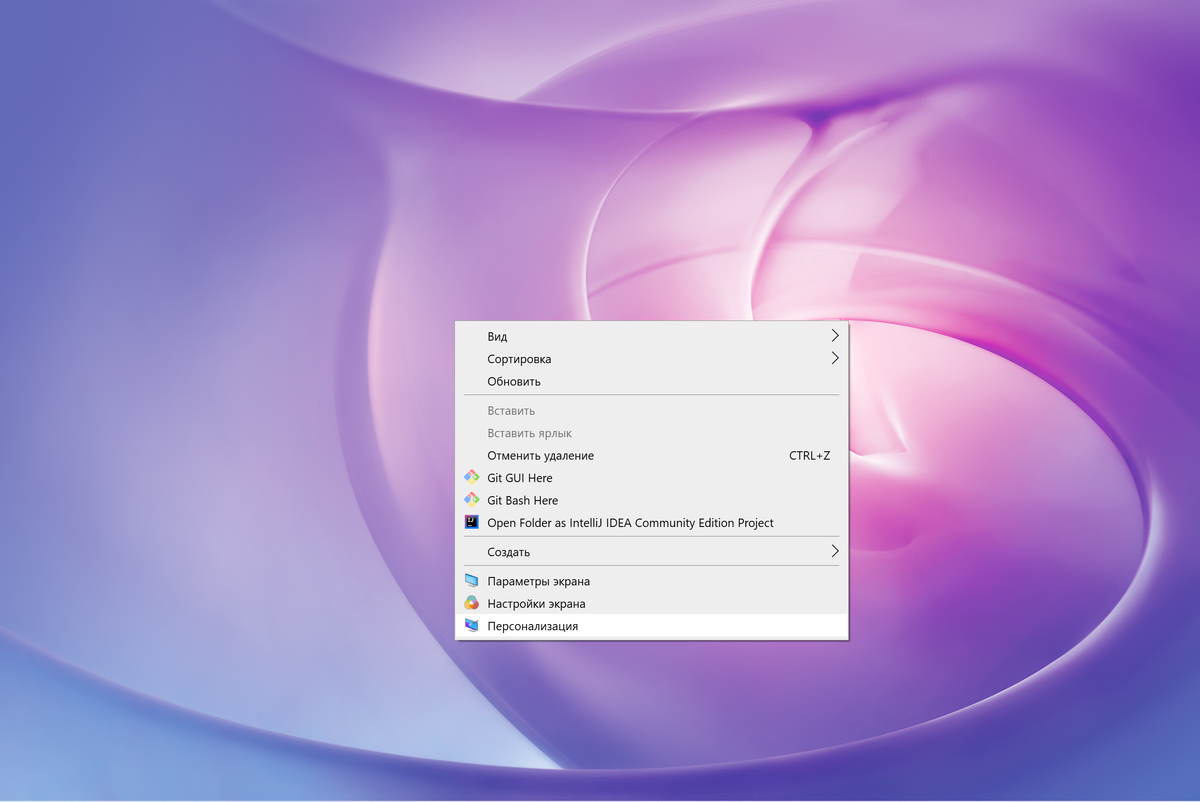Open the Создать submenu entry
The image size is (1200, 802).
(x=652, y=552)
